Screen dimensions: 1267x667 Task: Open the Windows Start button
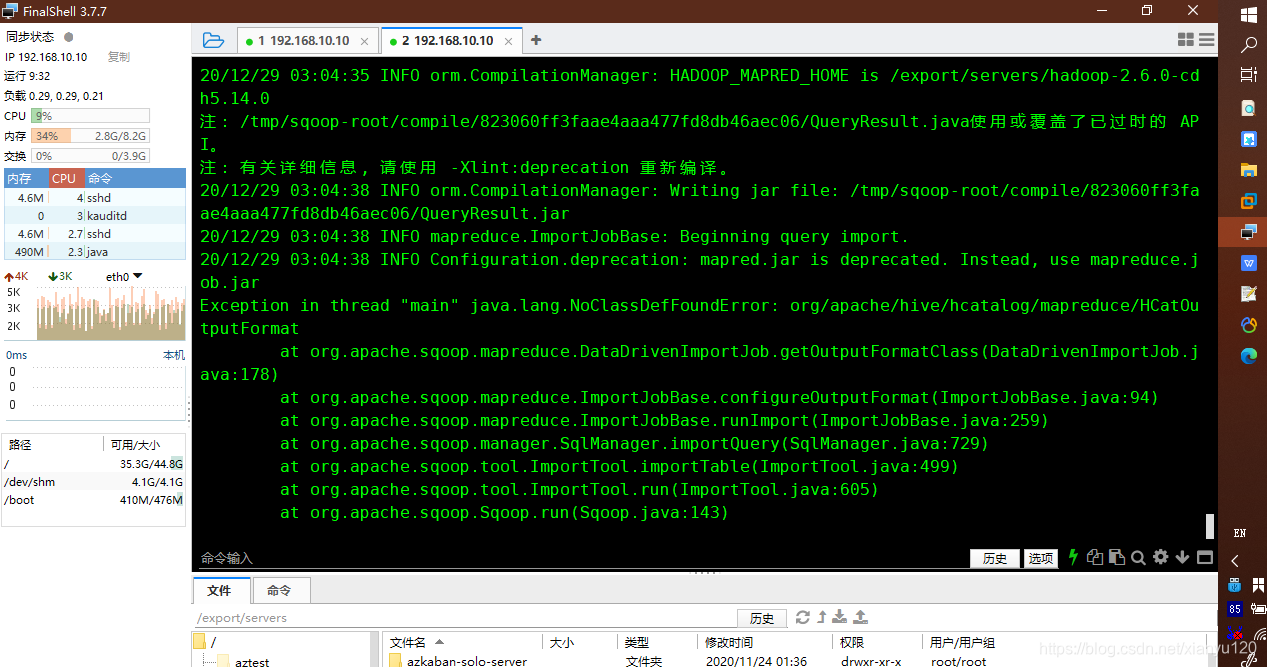click(1249, 15)
